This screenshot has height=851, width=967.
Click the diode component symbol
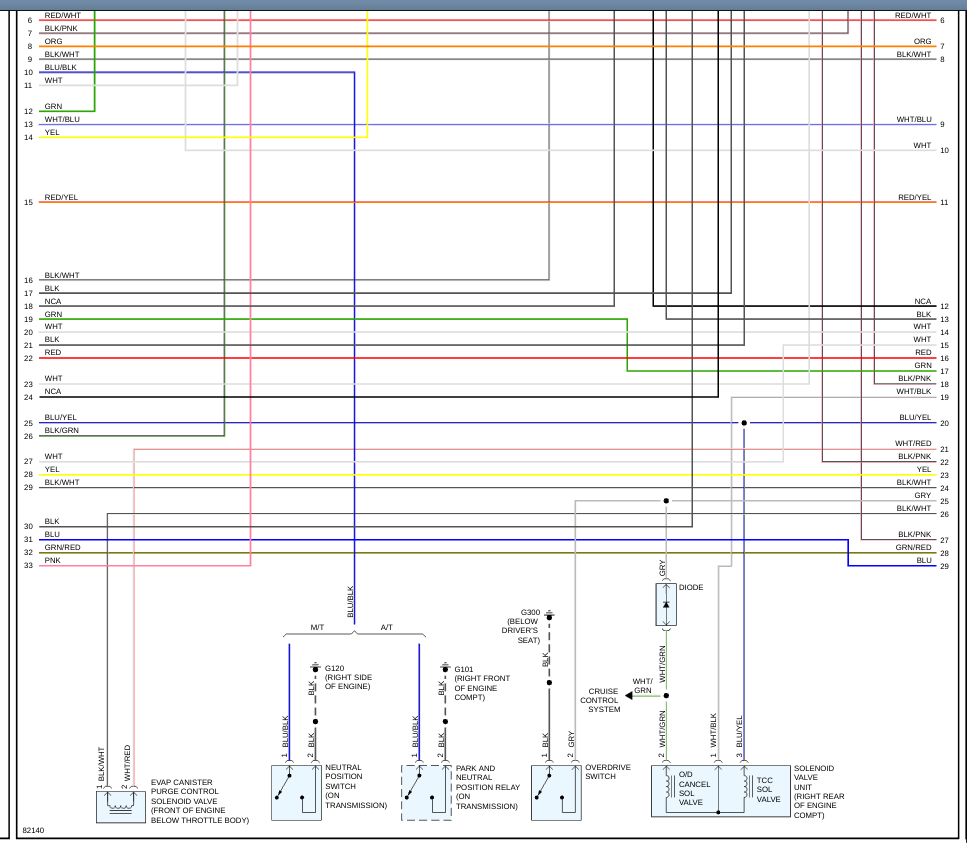point(666,604)
